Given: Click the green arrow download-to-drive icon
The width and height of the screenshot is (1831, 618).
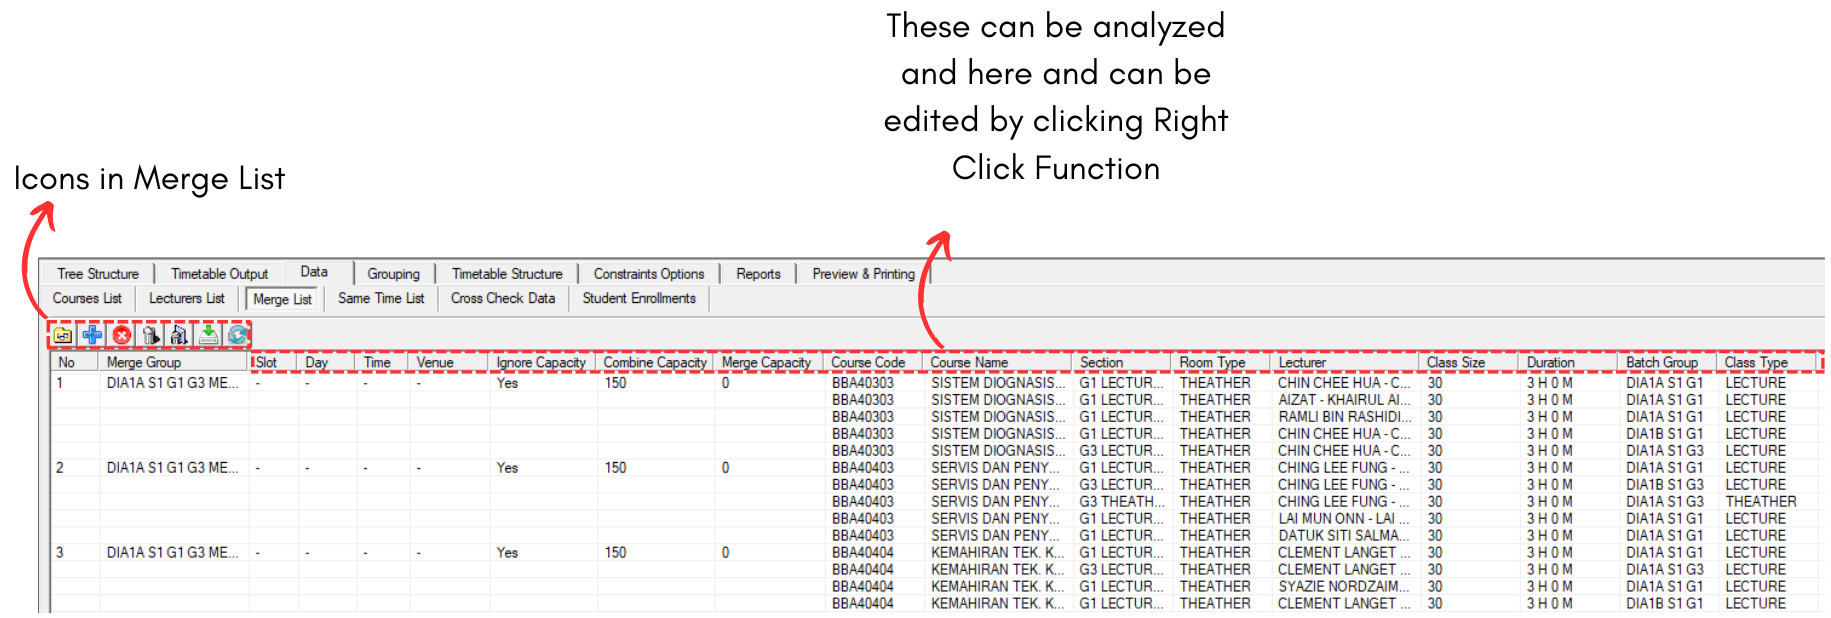Looking at the screenshot, I should click(x=208, y=335).
